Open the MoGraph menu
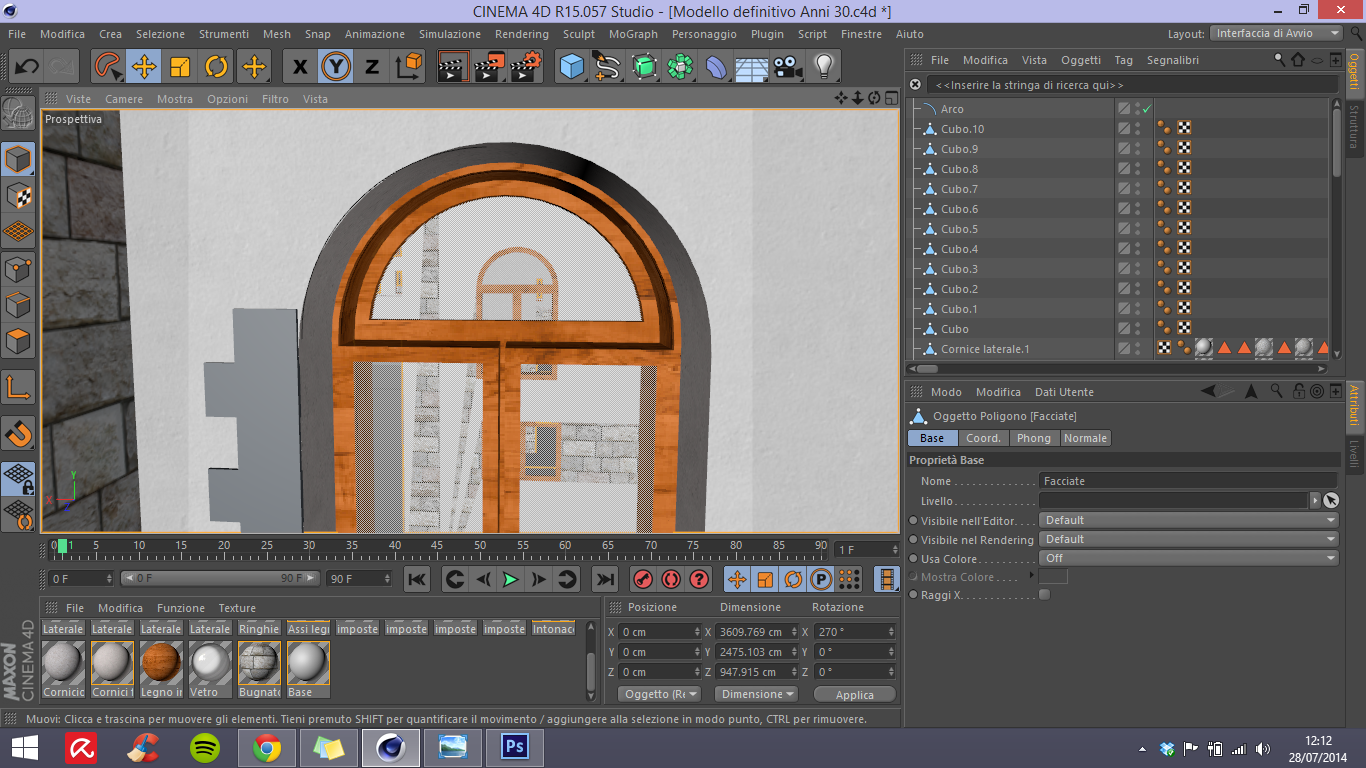Screen dimensions: 1366x768 pyautogui.click(x=633, y=34)
